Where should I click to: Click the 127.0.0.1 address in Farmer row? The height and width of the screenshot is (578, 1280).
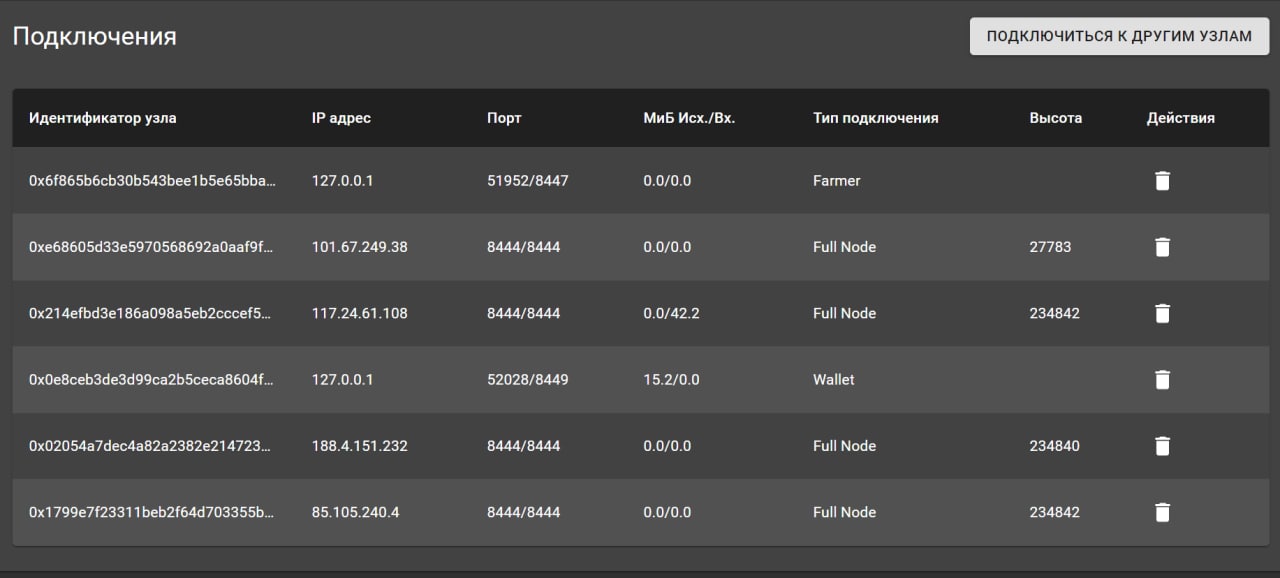(x=342, y=181)
